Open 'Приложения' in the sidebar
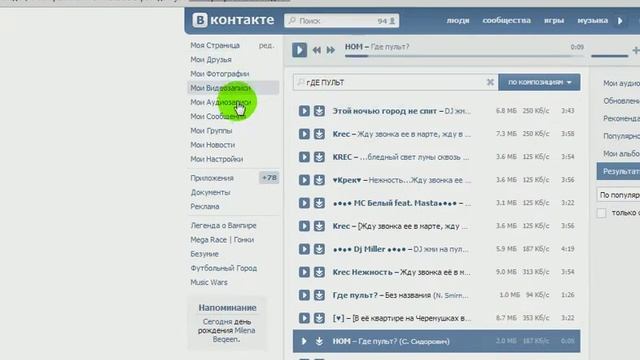The width and height of the screenshot is (640, 360). point(212,178)
